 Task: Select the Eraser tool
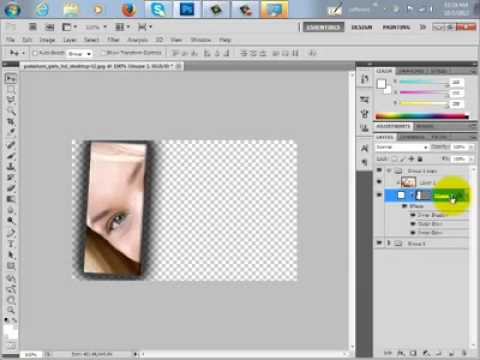point(11,188)
